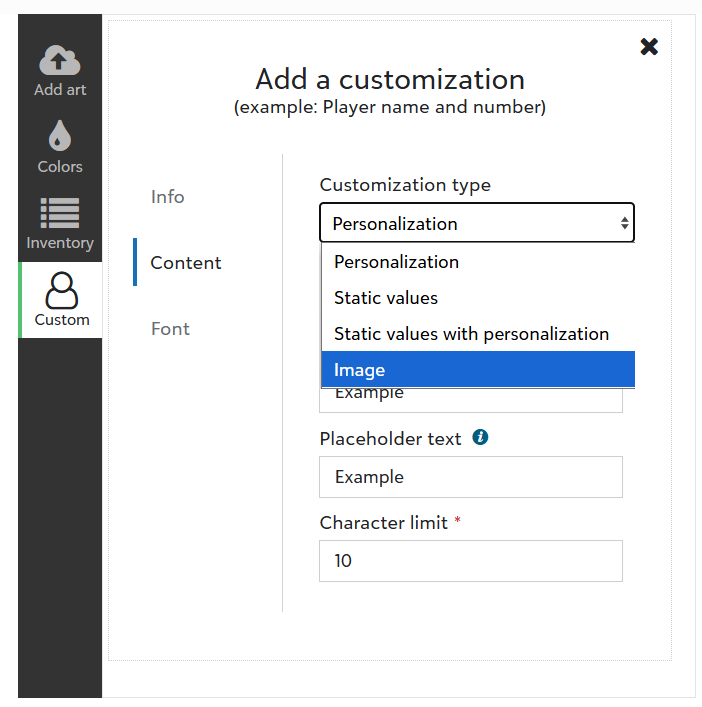
Task: Pick Static values with personalization option
Action: point(471,334)
